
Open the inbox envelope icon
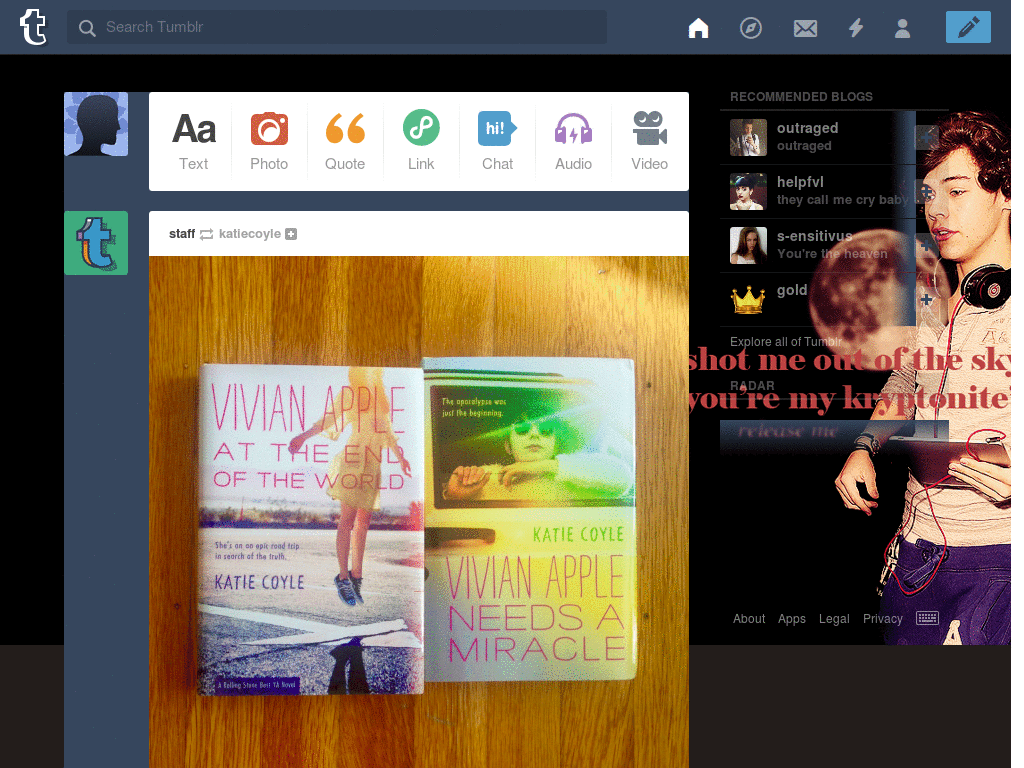tap(805, 28)
